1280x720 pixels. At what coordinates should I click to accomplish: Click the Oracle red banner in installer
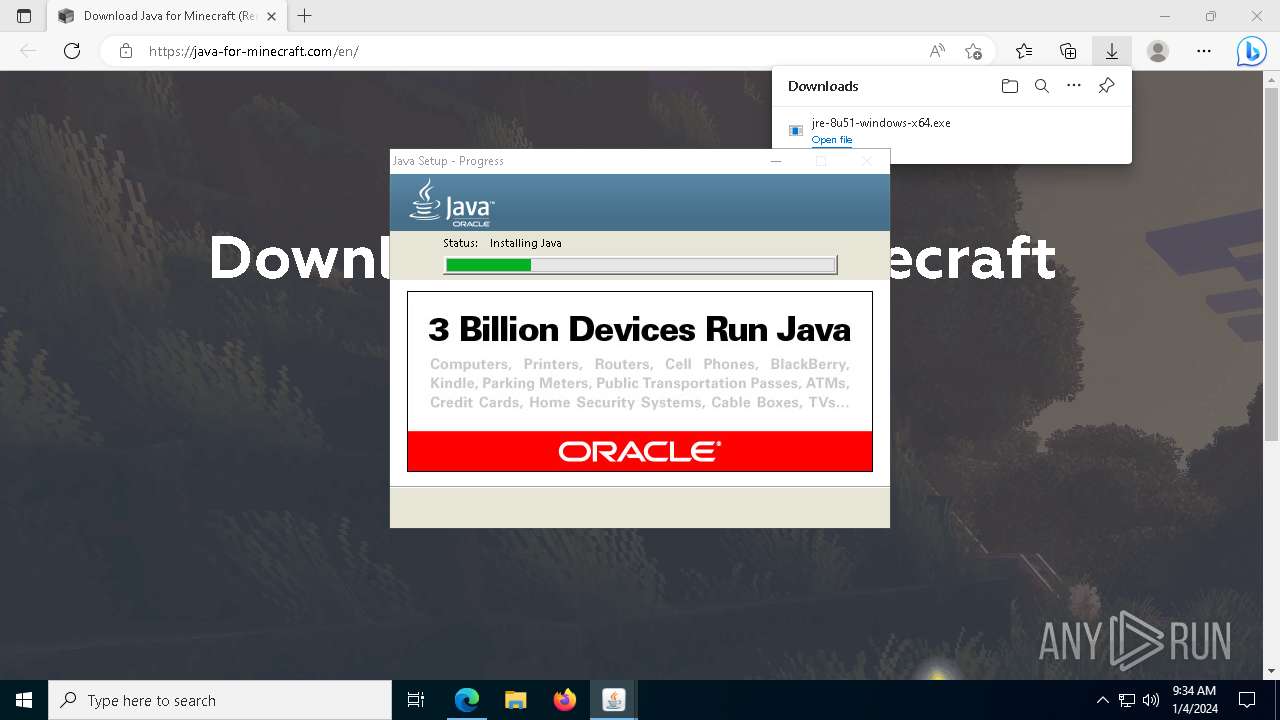pyautogui.click(x=640, y=451)
